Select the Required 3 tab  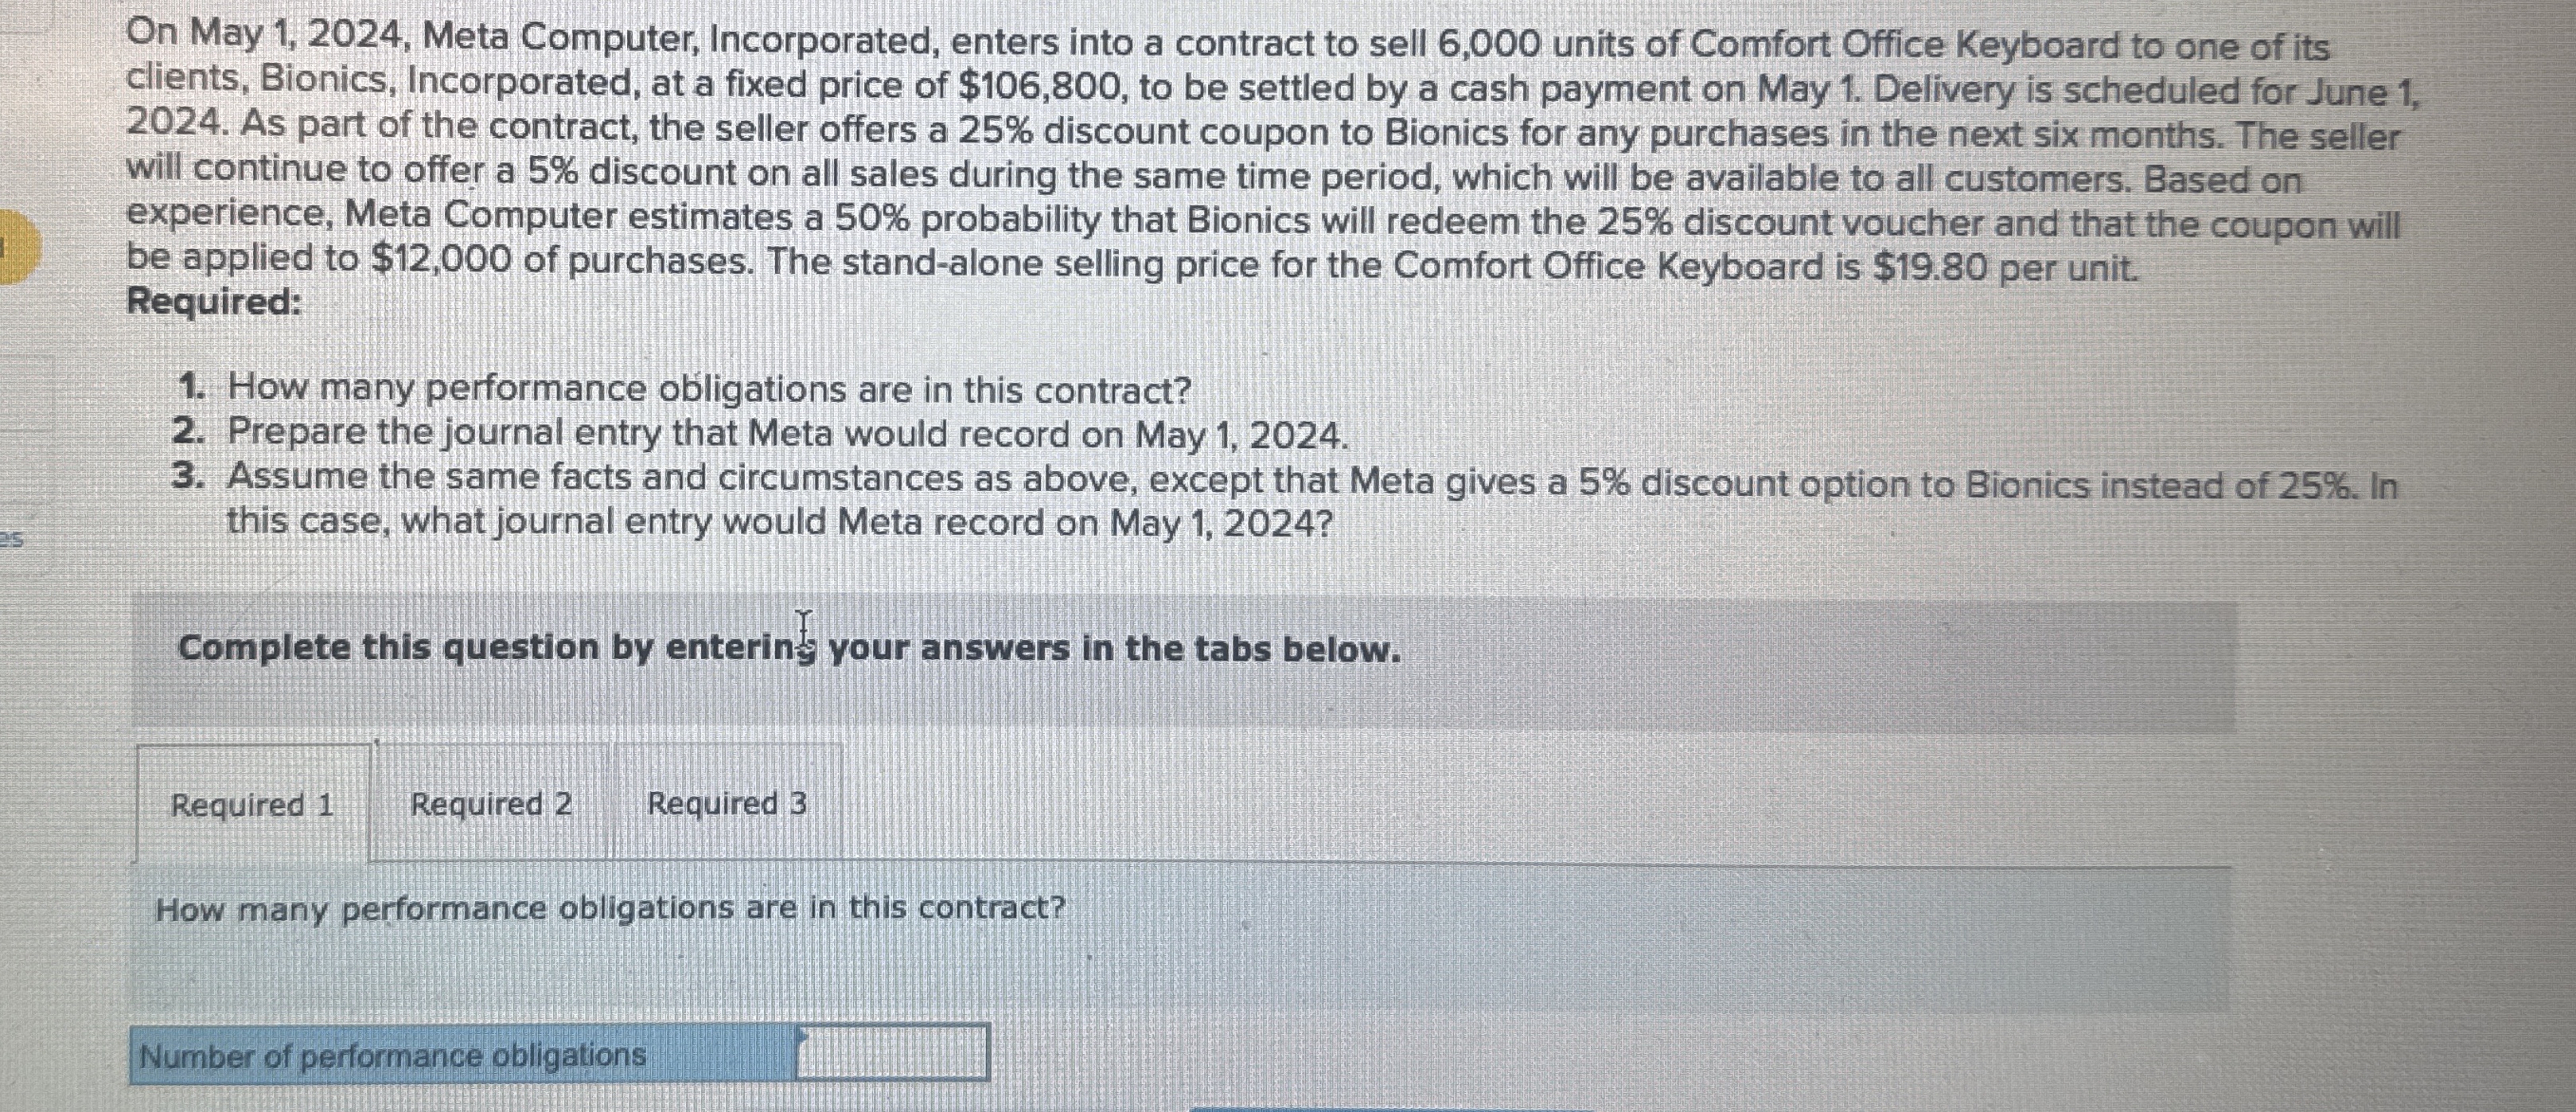(x=727, y=803)
